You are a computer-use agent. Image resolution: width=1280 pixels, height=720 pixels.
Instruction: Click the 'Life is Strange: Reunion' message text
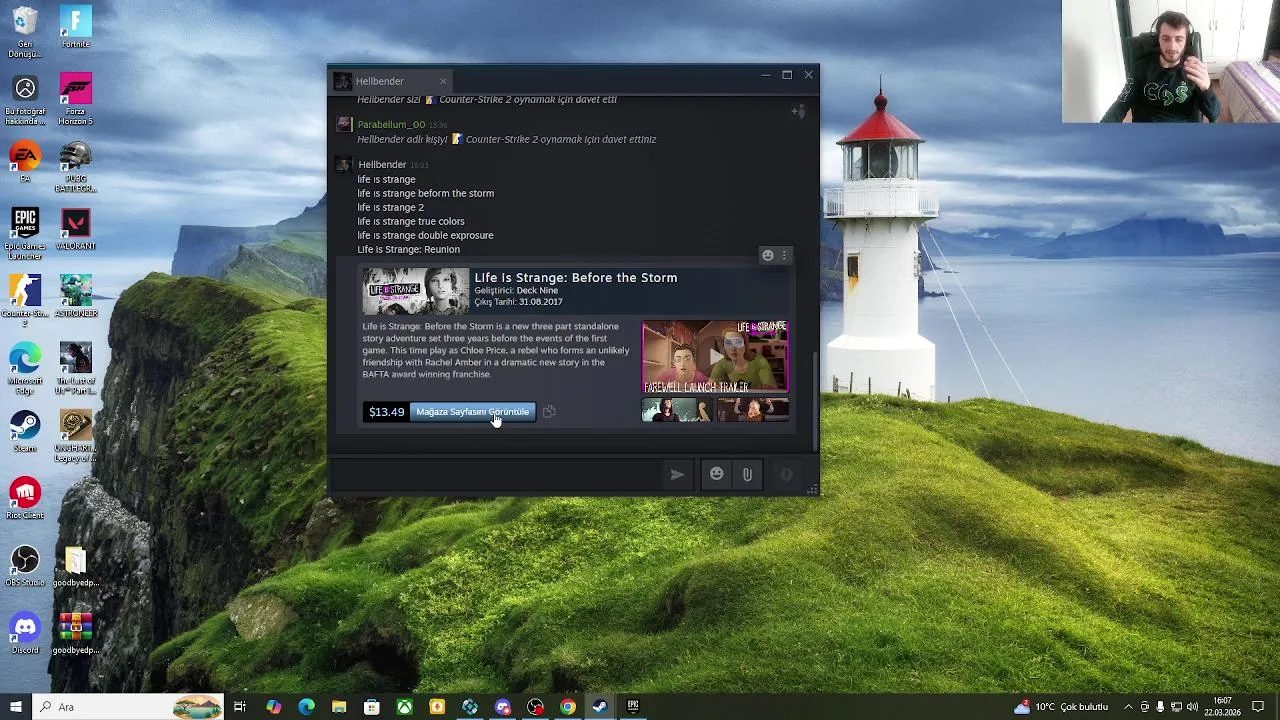pyautogui.click(x=408, y=249)
